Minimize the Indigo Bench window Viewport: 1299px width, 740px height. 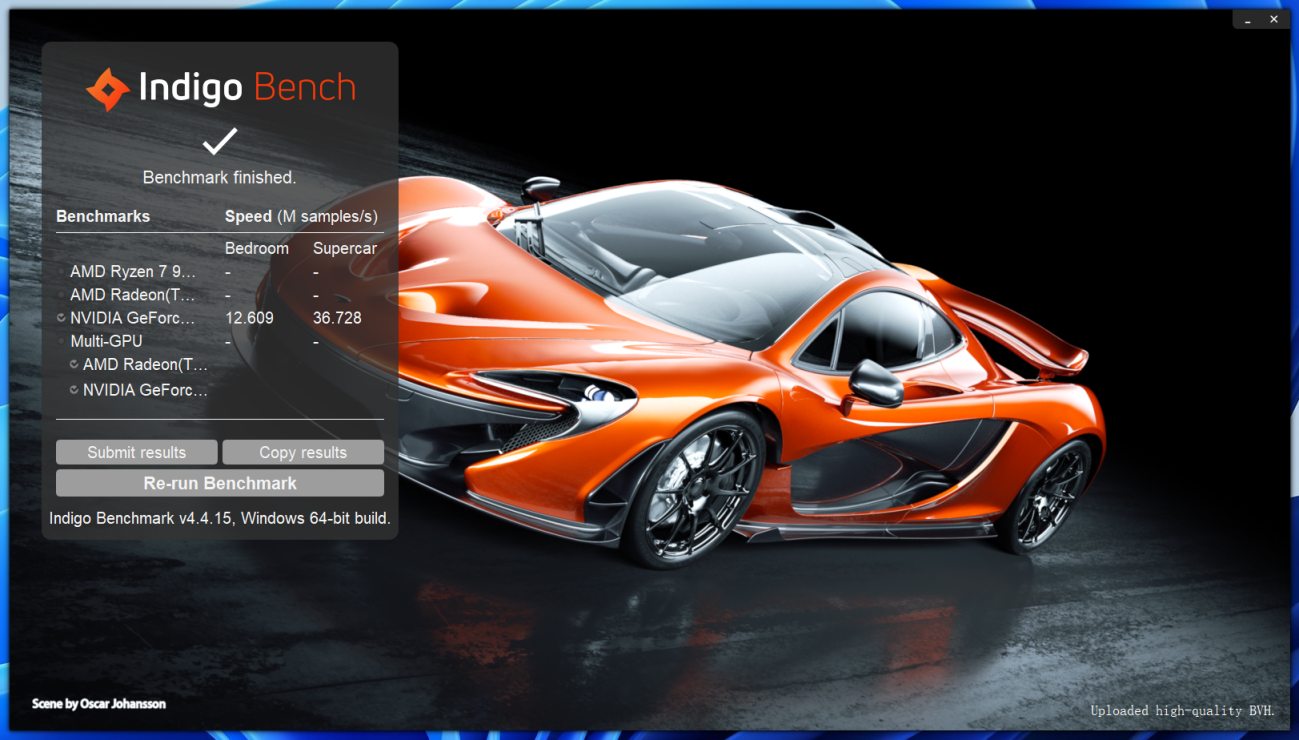[1247, 19]
